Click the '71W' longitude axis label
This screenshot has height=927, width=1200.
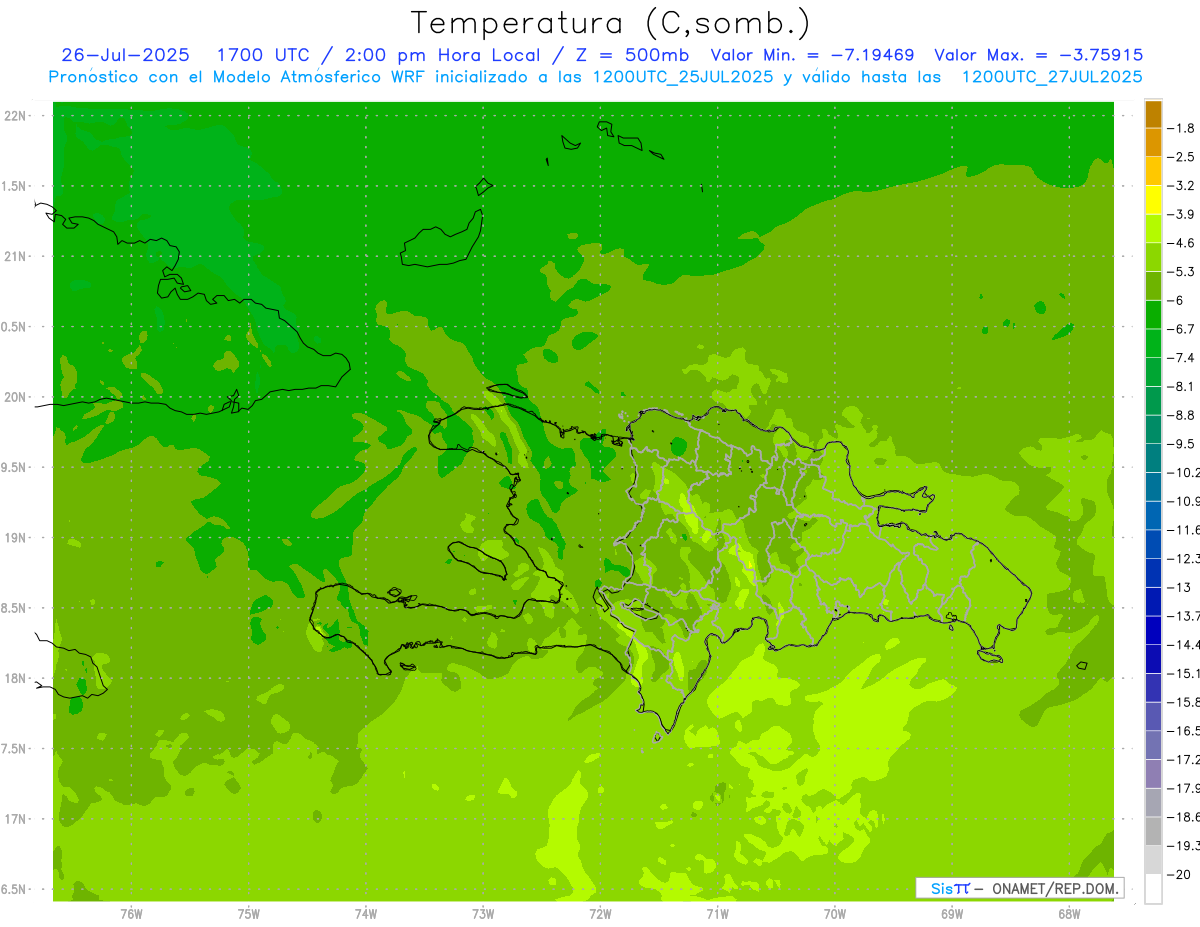[718, 914]
